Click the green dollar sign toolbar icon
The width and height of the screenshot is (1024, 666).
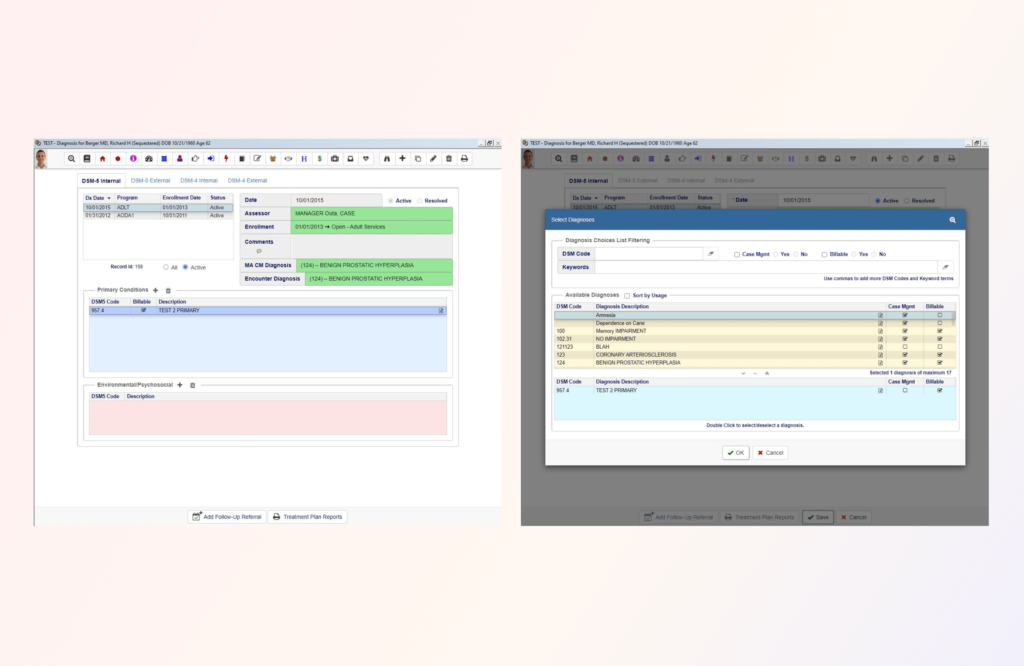(319, 159)
